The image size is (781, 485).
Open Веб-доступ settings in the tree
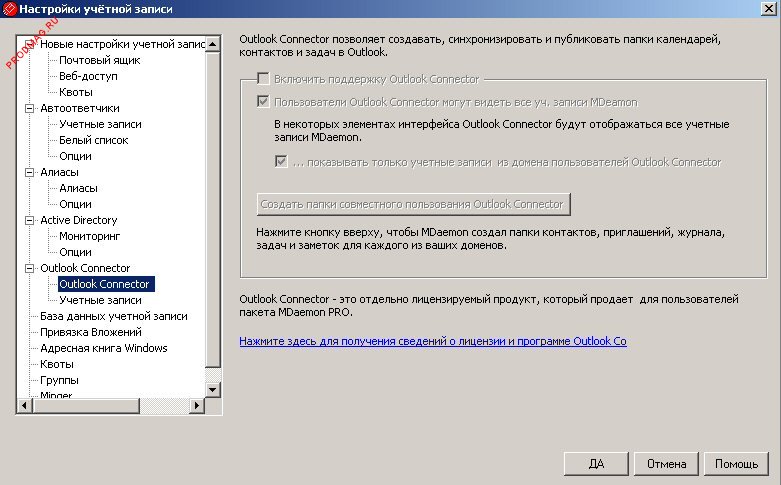(88, 76)
